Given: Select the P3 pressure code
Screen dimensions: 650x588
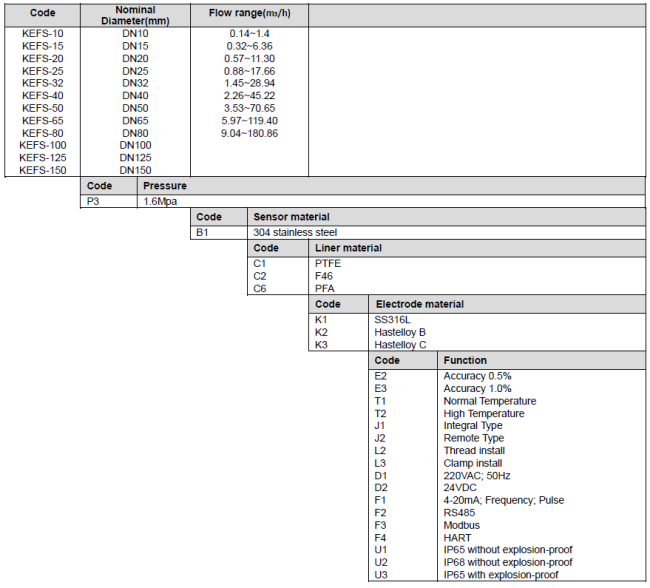Looking at the screenshot, I should 96,201.
